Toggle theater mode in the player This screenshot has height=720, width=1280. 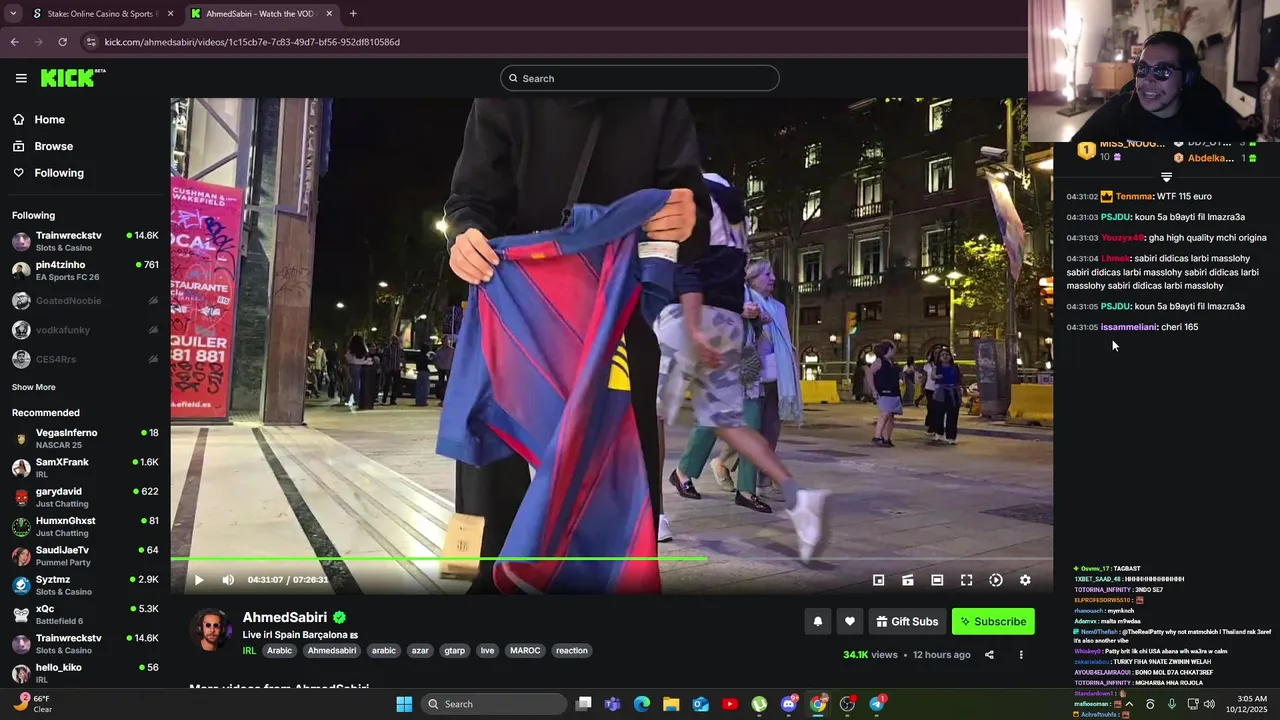[x=937, y=580]
